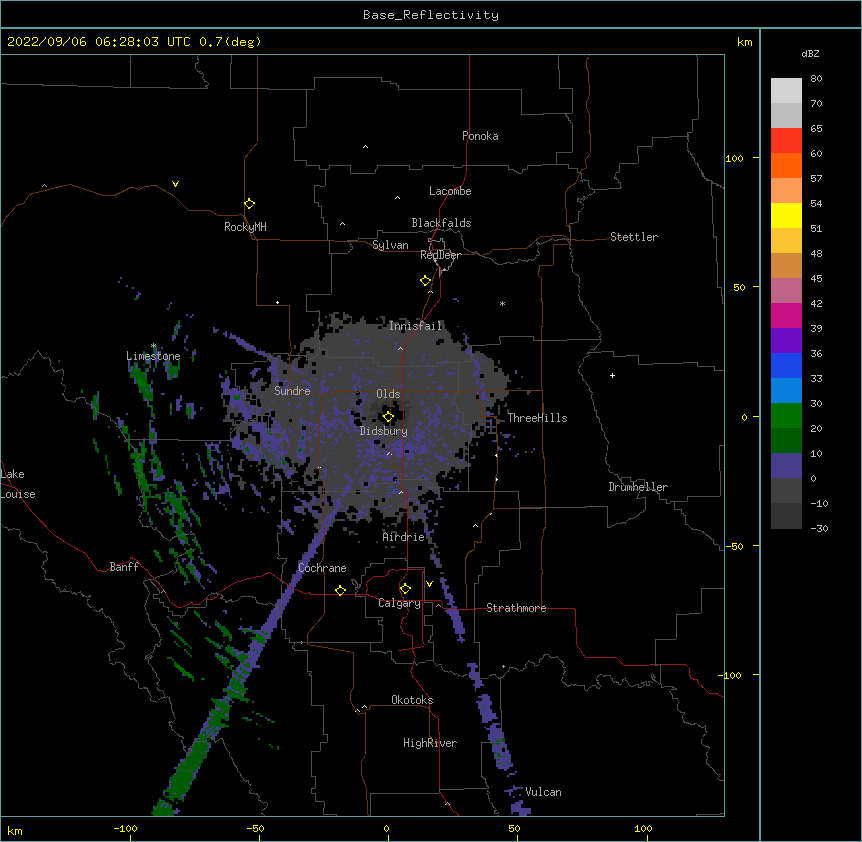Click the yellow marker near RockyMH
This screenshot has height=842, width=862.
250,204
